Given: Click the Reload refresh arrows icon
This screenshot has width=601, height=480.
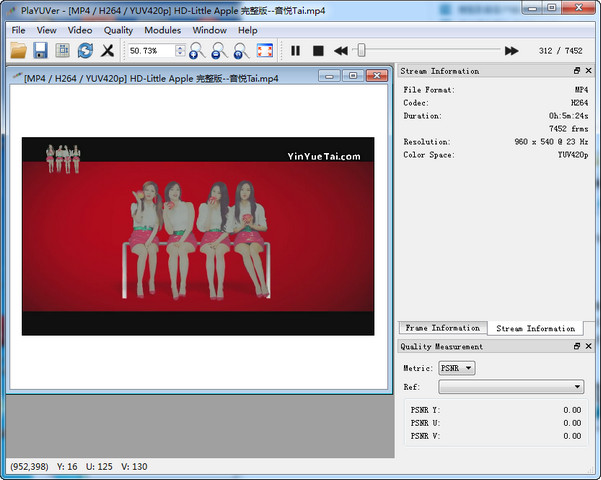Looking at the screenshot, I should point(85,50).
